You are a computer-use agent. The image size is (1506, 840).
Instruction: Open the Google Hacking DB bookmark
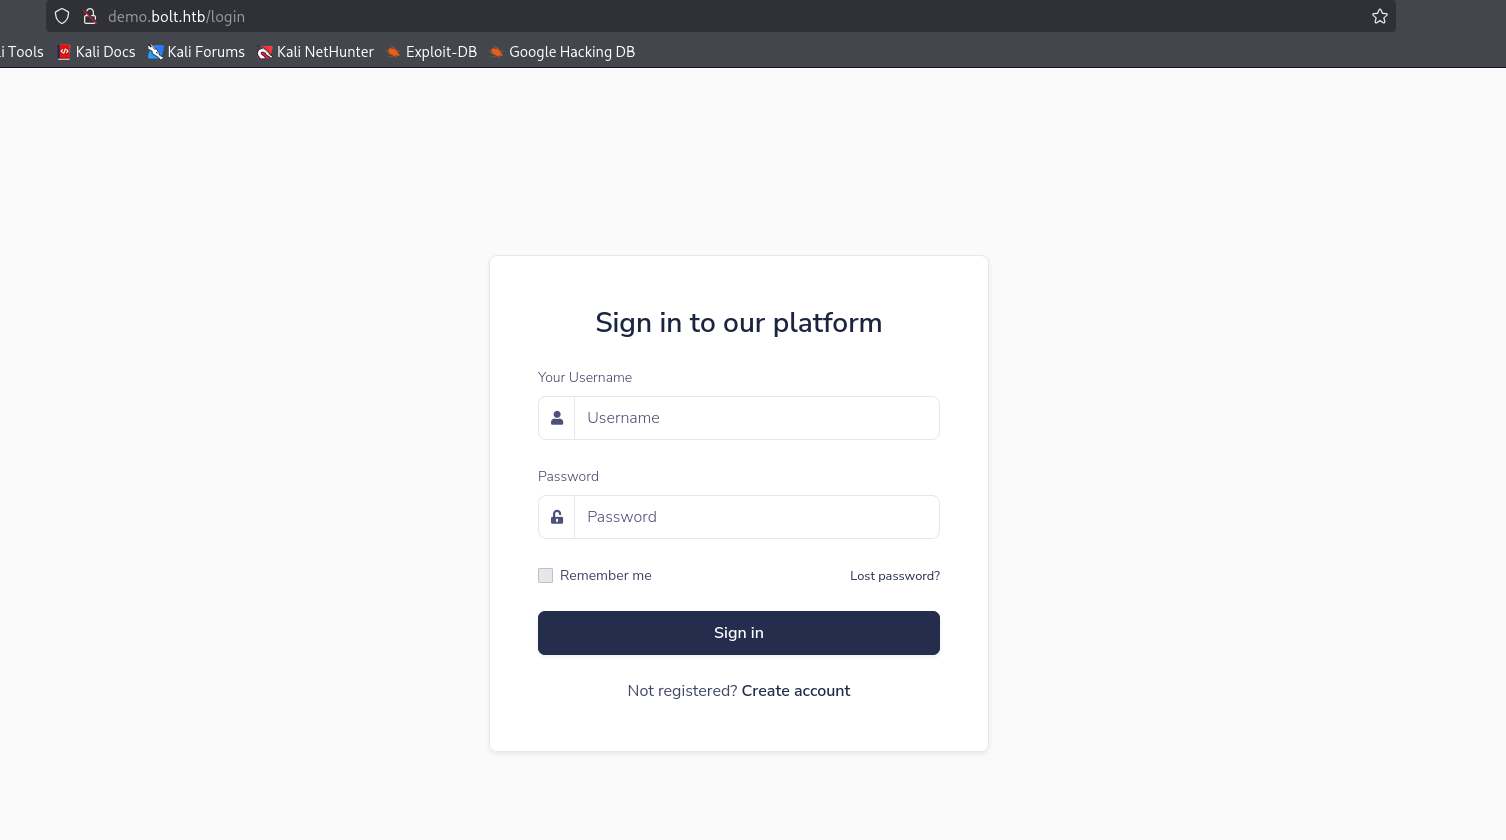(562, 52)
